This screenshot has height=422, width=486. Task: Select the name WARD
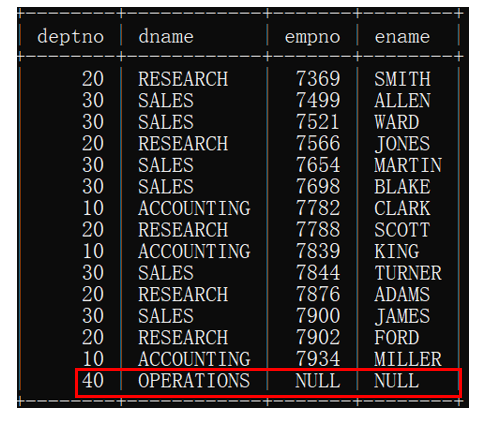(397, 122)
